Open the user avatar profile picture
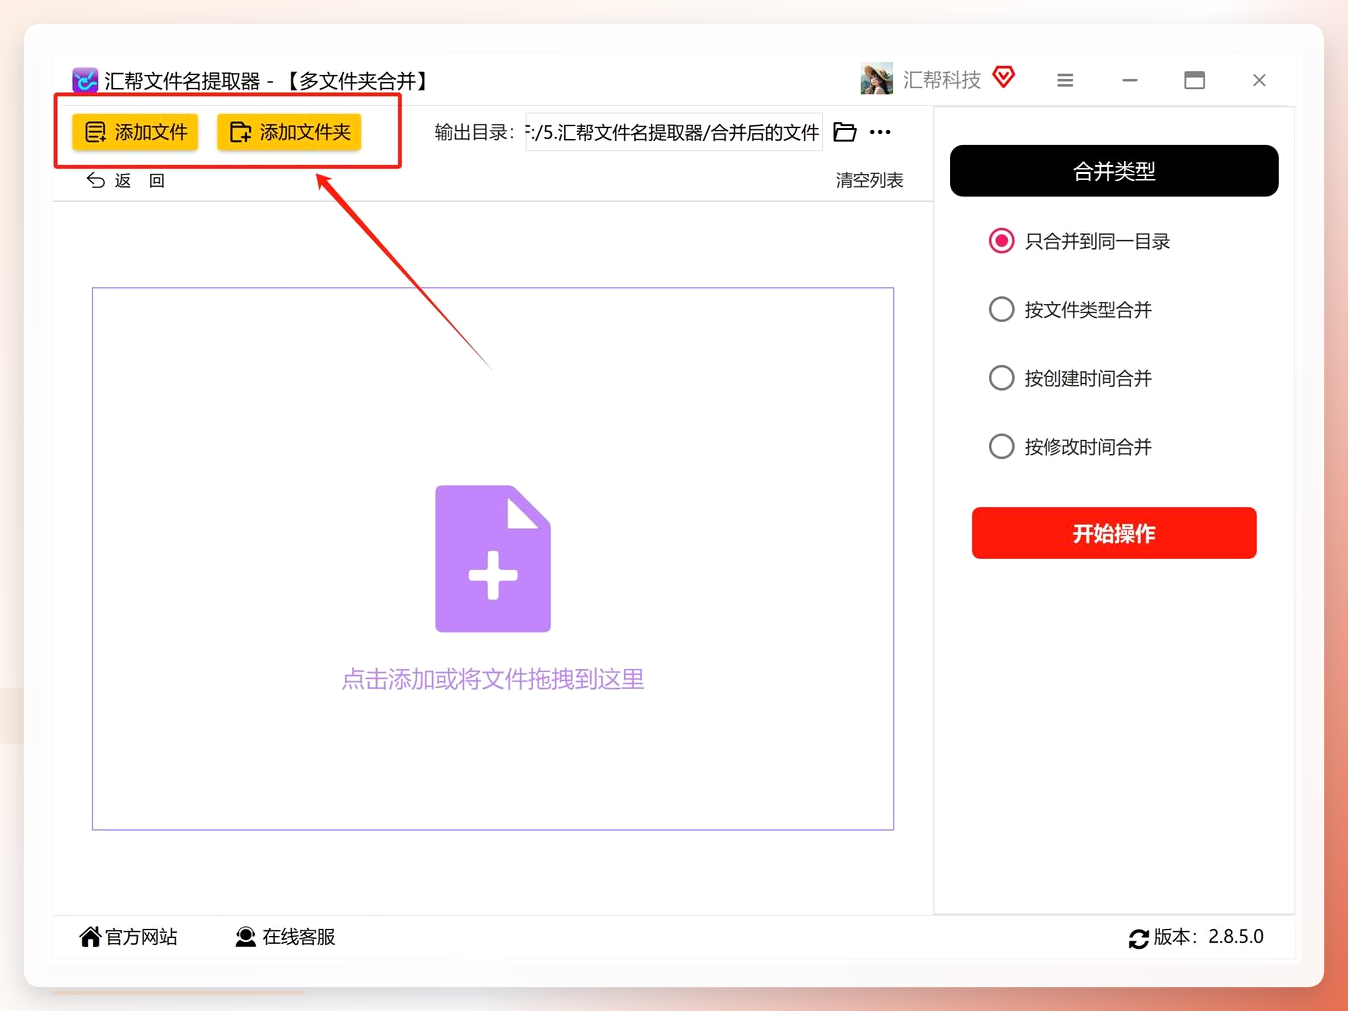 876,79
